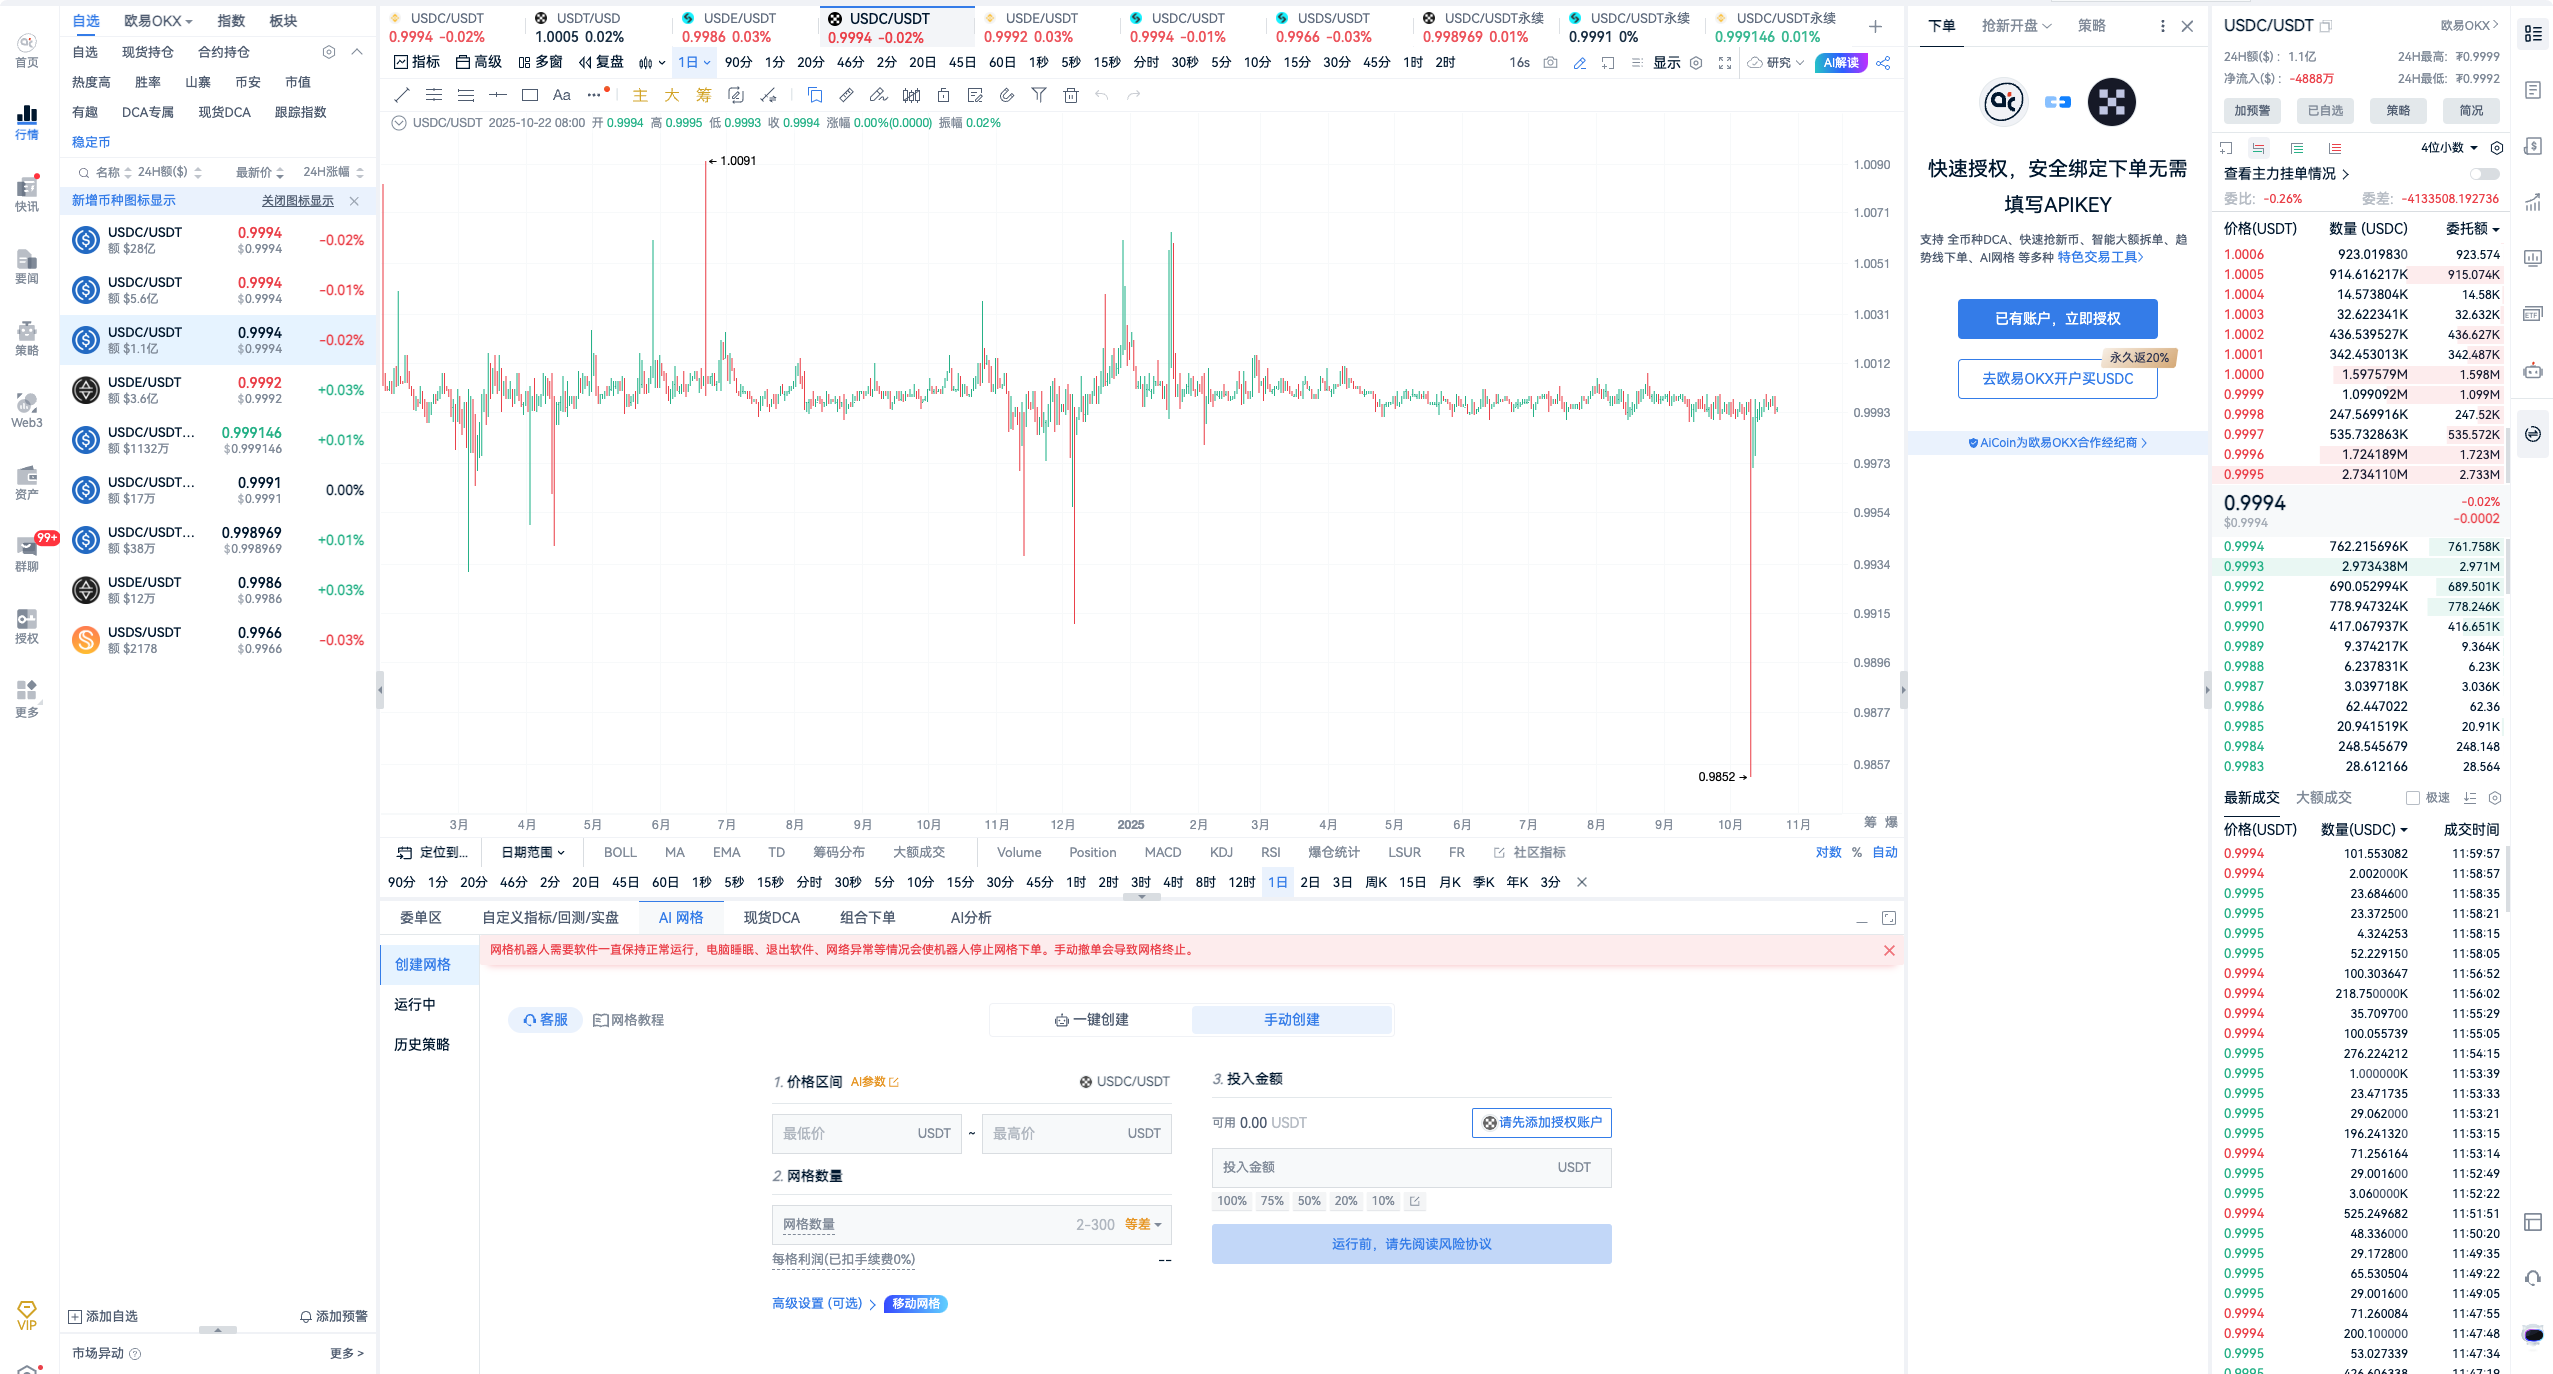Open the 4位小数 decimal precision dropdown

point(2449,148)
